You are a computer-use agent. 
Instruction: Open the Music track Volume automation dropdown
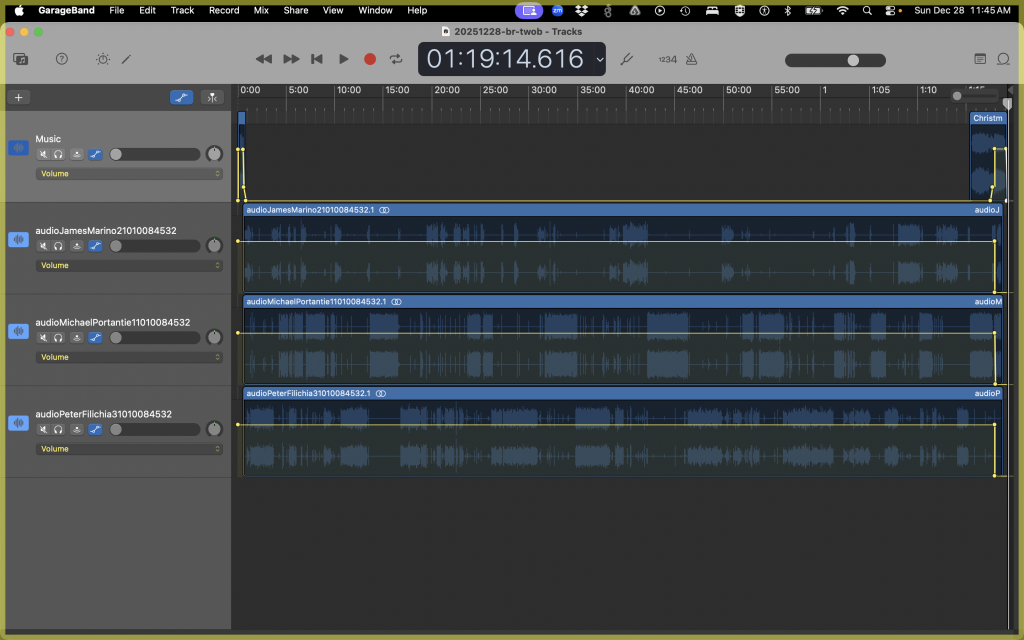[129, 174]
